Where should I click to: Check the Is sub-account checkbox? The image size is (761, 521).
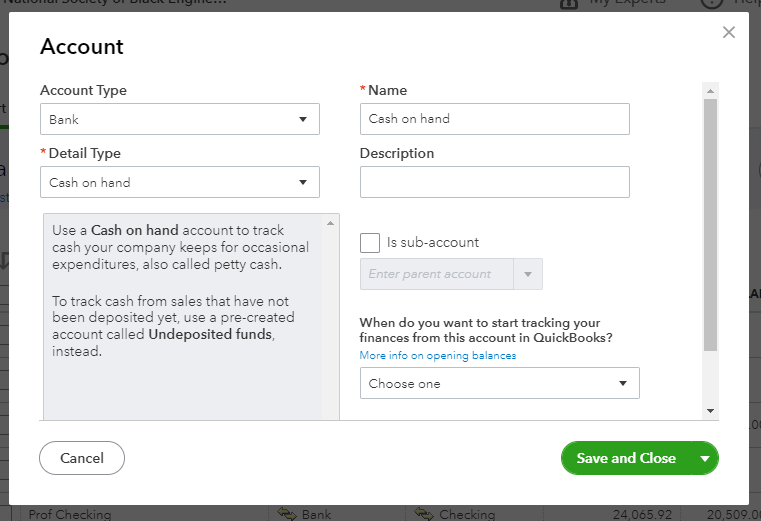[370, 243]
